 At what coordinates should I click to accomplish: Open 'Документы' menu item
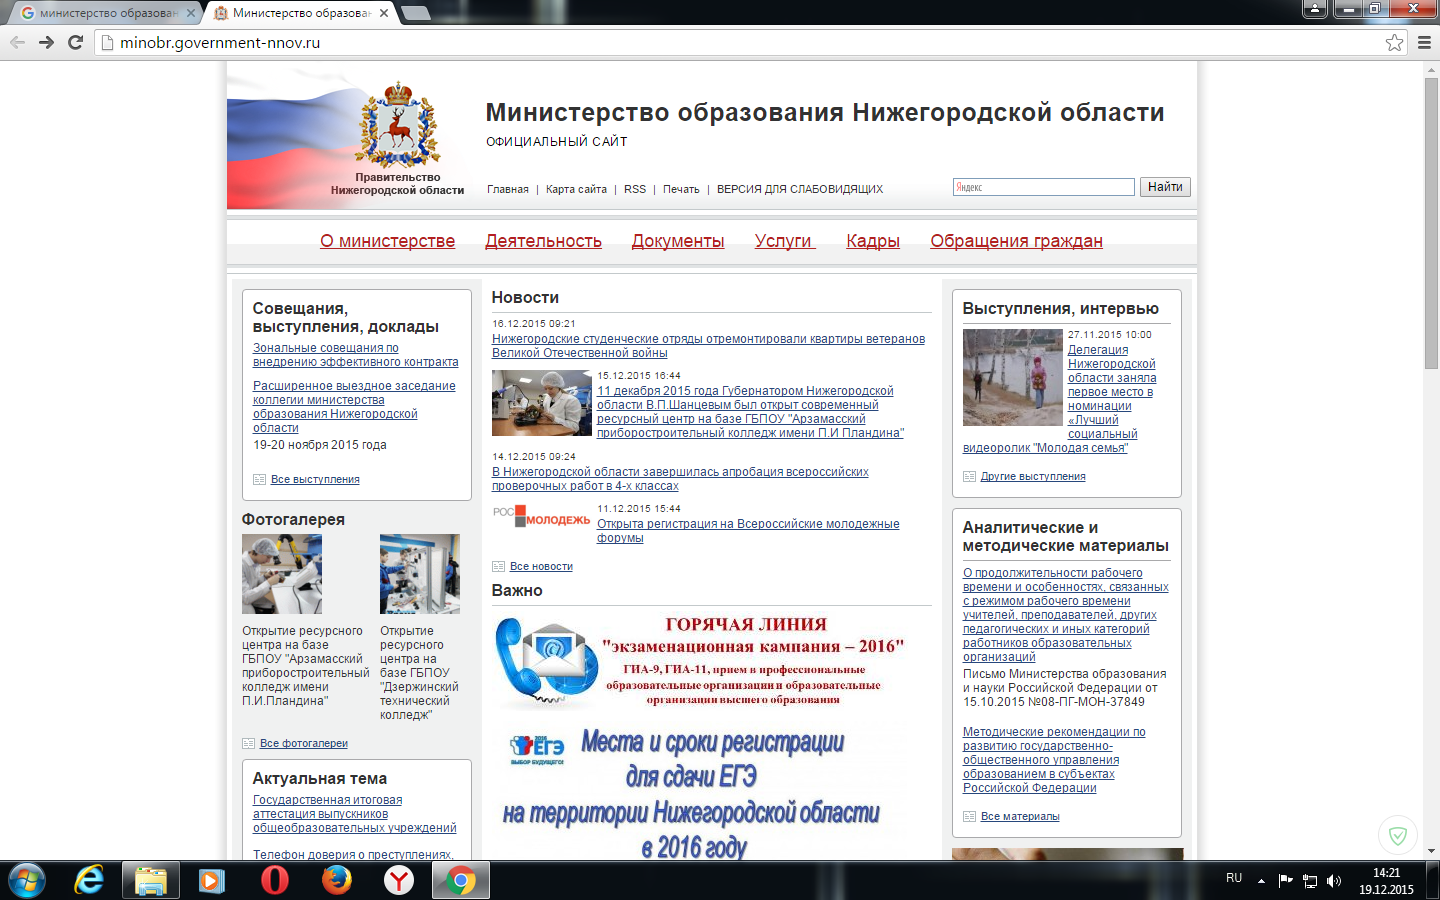(x=678, y=241)
